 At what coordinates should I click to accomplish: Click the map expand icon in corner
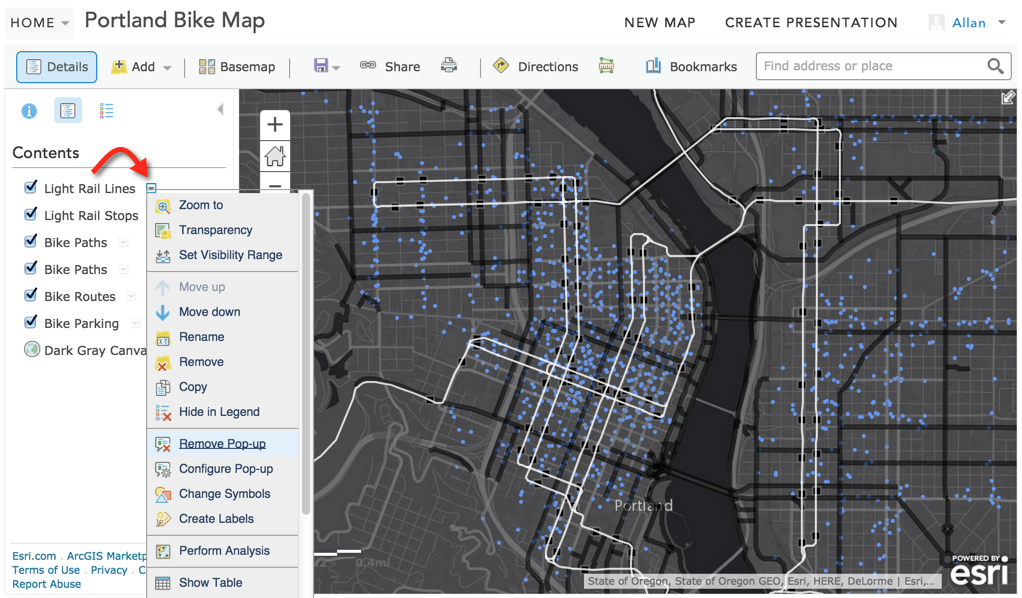coord(1008,98)
